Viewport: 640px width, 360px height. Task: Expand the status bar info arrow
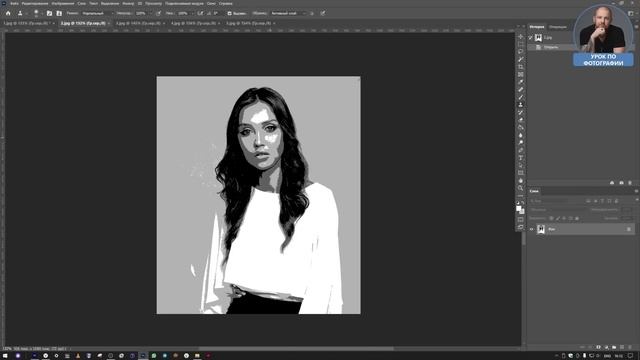[71, 349]
